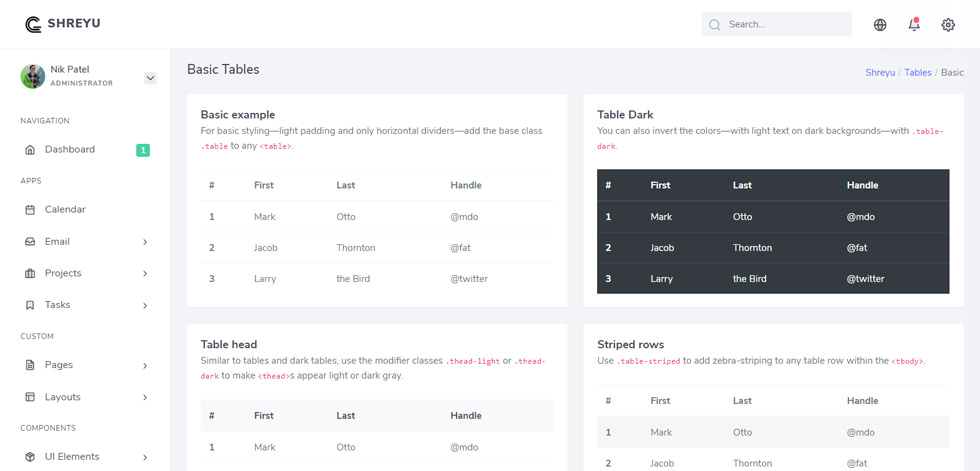This screenshot has height=471, width=980.
Task: Click the search magnifier icon
Action: 714,25
